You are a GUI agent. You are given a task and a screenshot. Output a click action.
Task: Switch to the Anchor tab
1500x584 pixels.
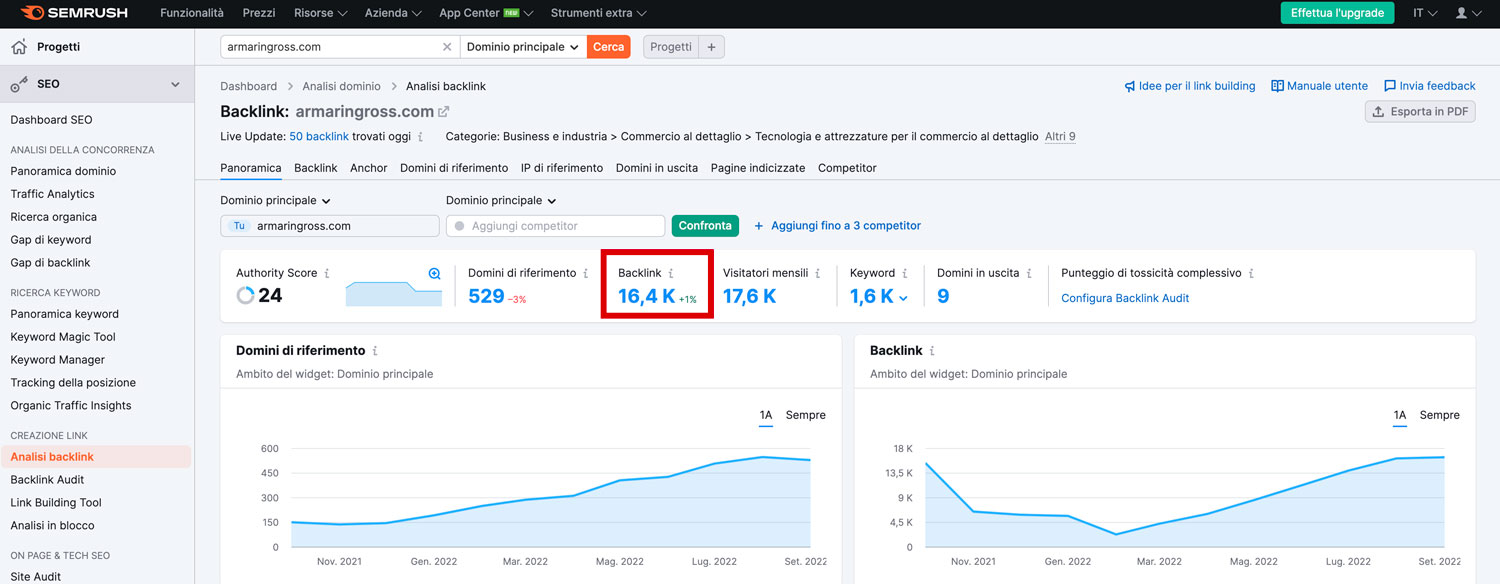tap(369, 168)
